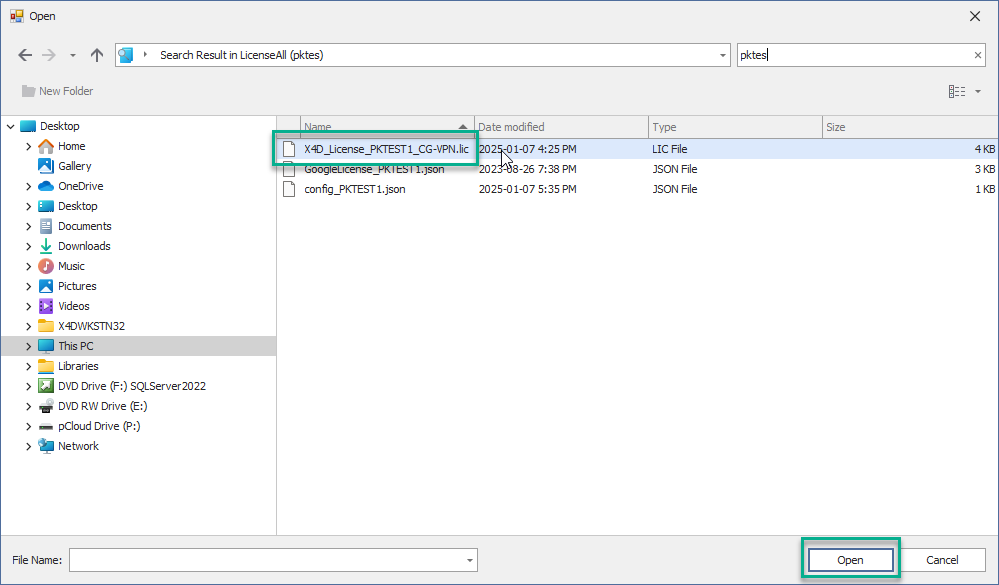
Task: Expand the Documents tree node
Action: coord(29,226)
